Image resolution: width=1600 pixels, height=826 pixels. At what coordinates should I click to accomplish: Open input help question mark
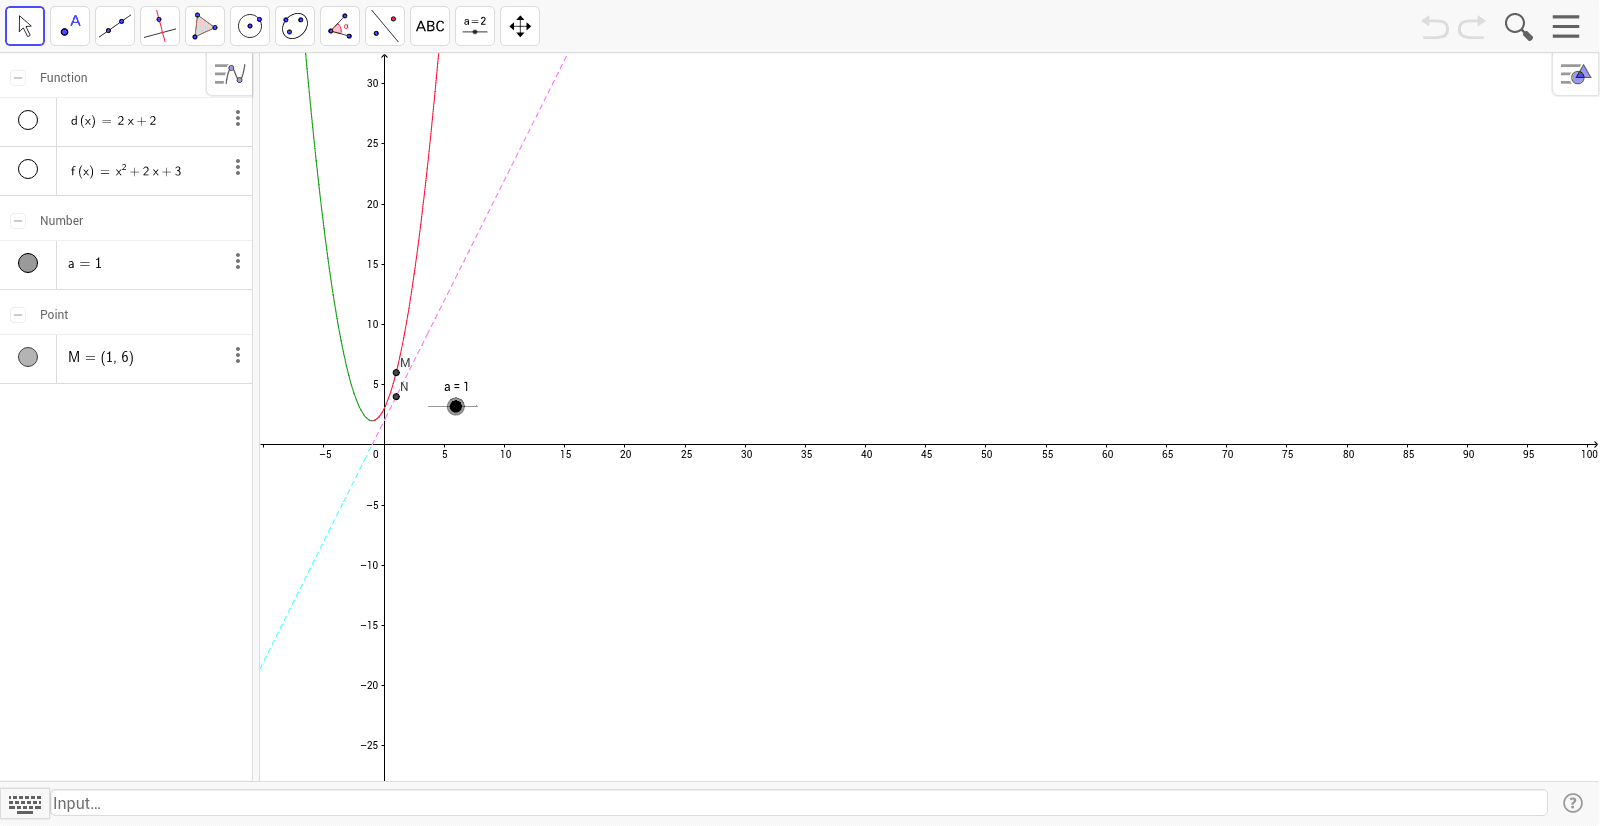[1573, 803]
